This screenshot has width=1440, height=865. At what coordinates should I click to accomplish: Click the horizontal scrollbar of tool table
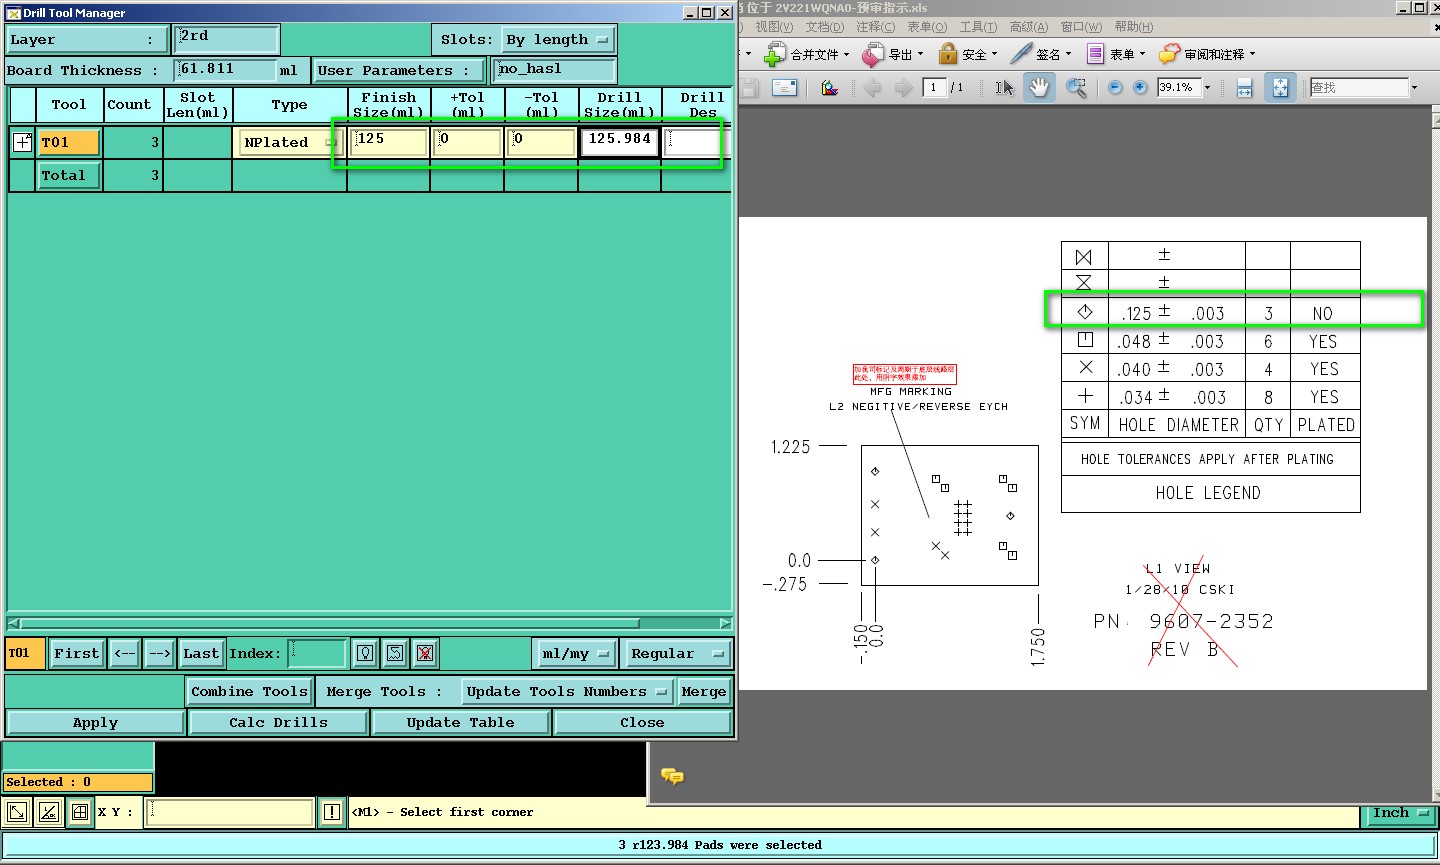pyautogui.click(x=370, y=623)
